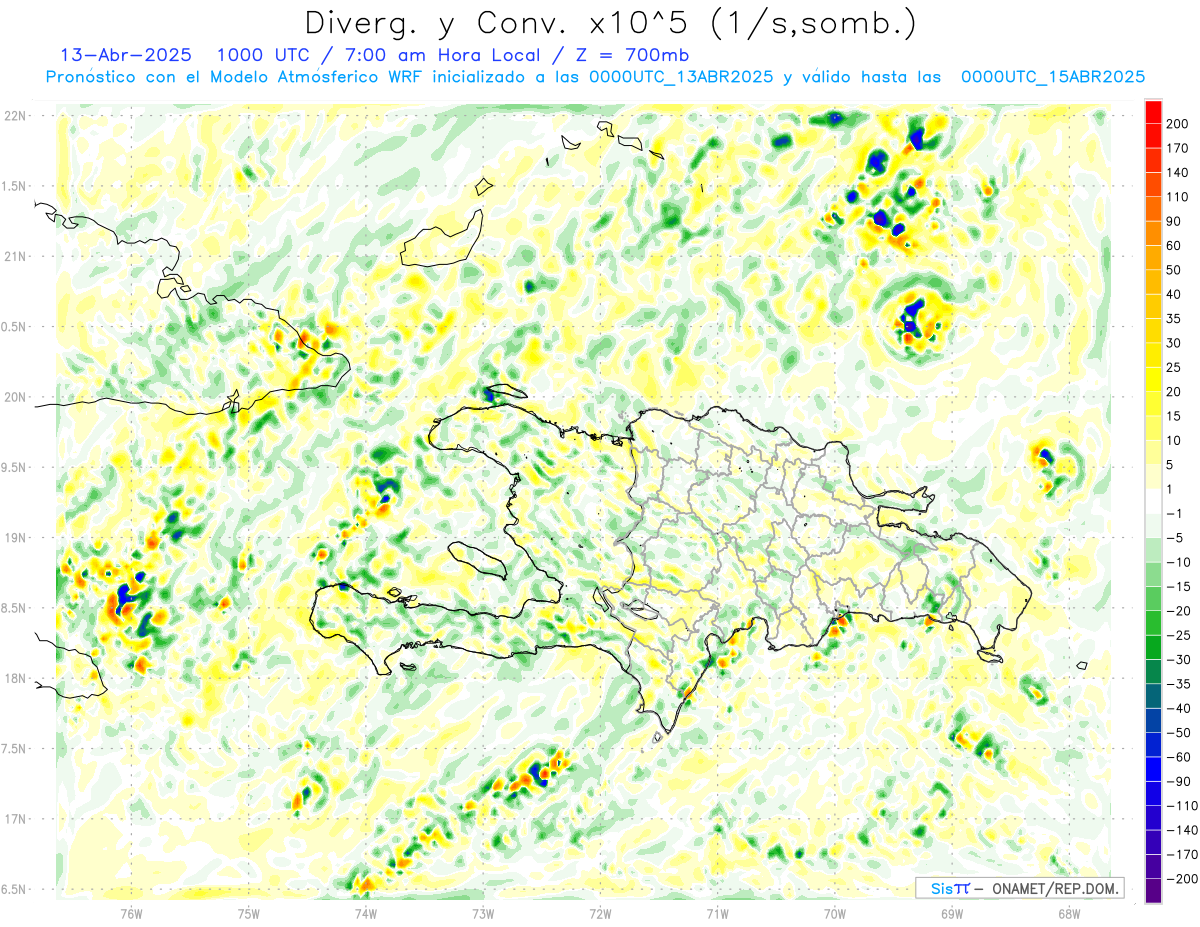Click the '-5' color scale value
This screenshot has height=927, width=1200.
click(1175, 538)
